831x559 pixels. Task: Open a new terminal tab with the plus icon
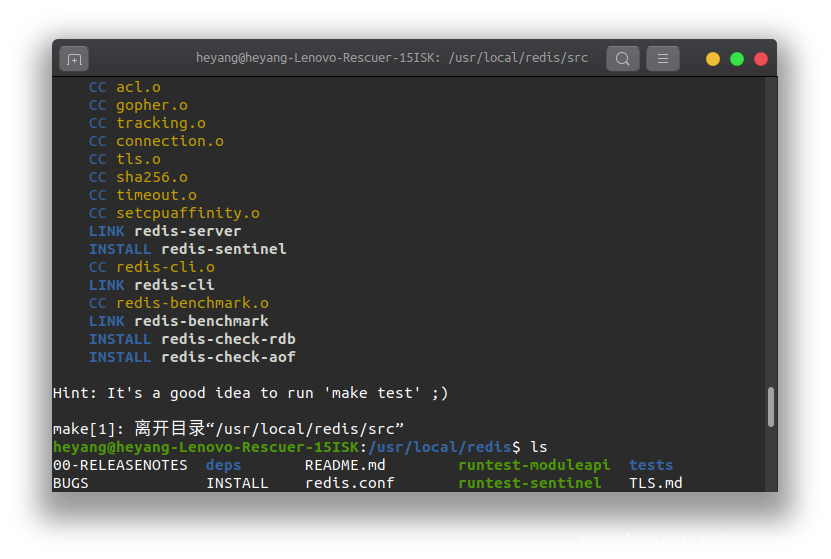[74, 59]
